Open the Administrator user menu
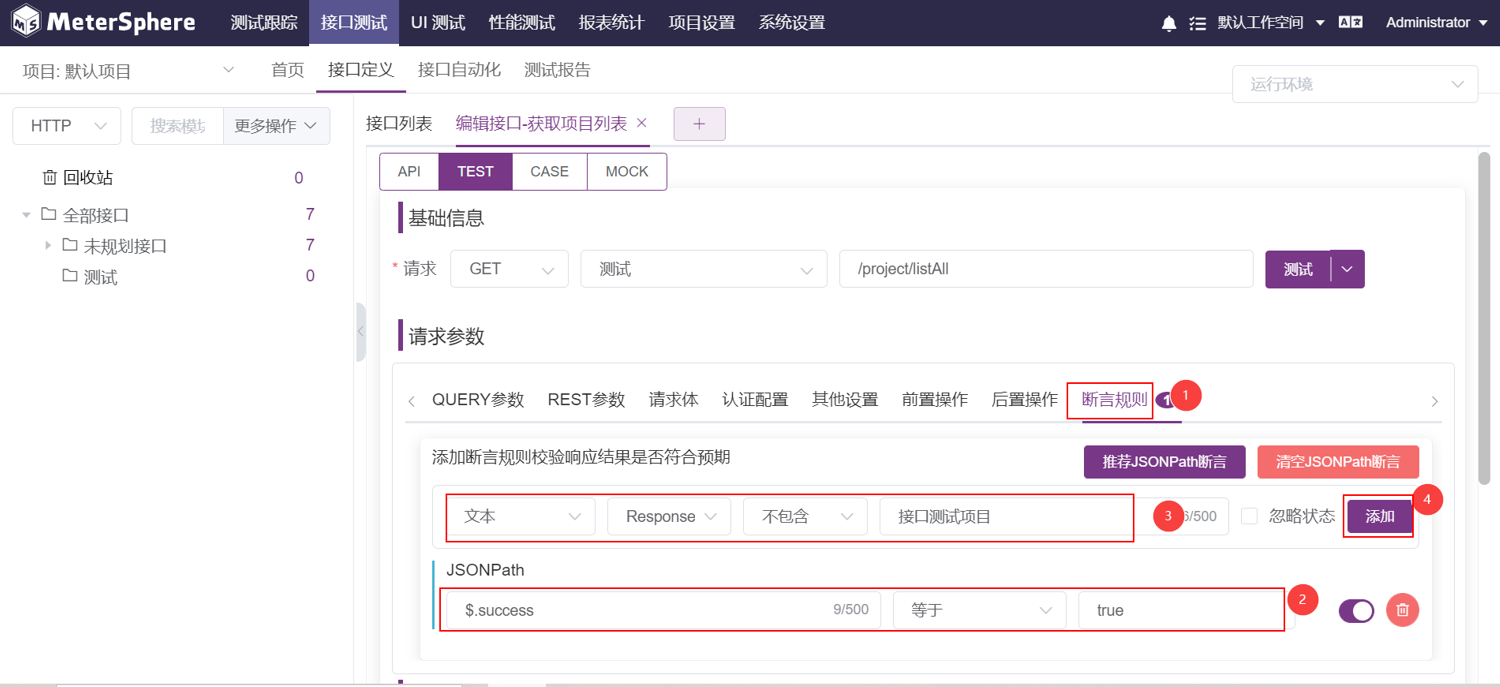This screenshot has height=687, width=1500. [1436, 23]
